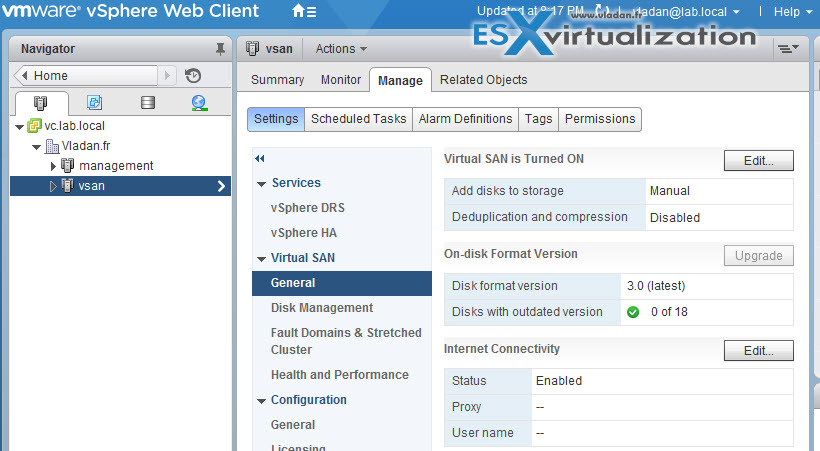The width and height of the screenshot is (820, 451).
Task: Open Health and Performance settings
Action: (340, 375)
